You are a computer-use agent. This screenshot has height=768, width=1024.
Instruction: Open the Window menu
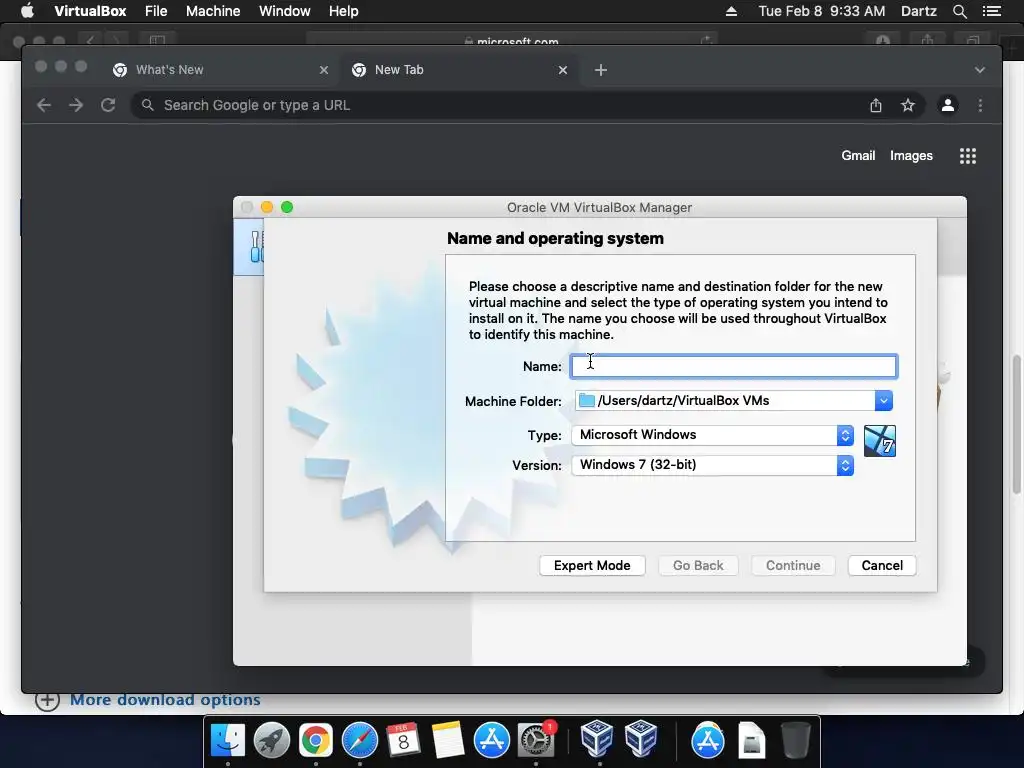[x=285, y=11]
